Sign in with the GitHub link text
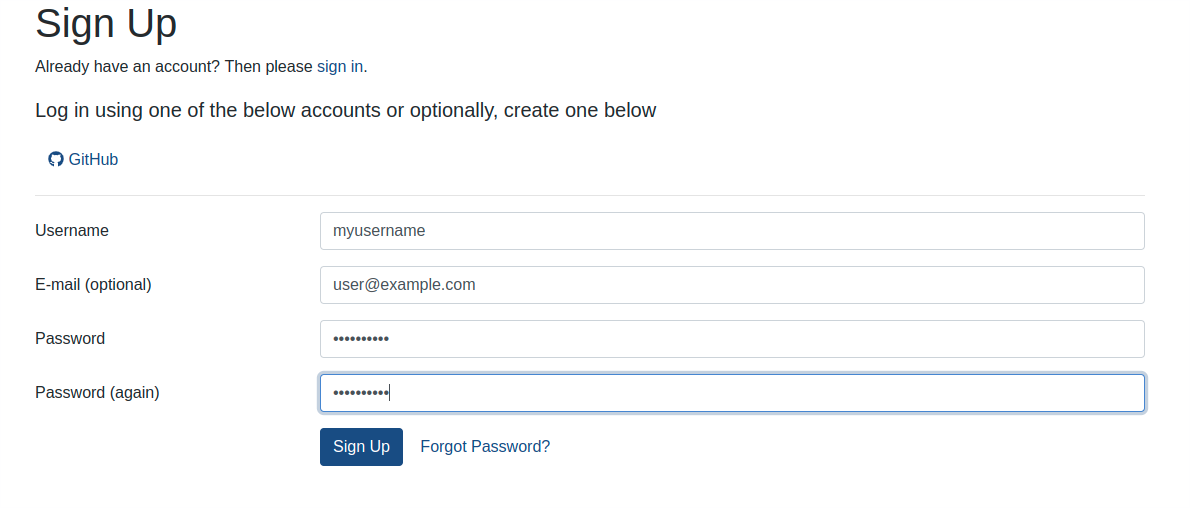Viewport: 1190px width, 508px height. 93,159
